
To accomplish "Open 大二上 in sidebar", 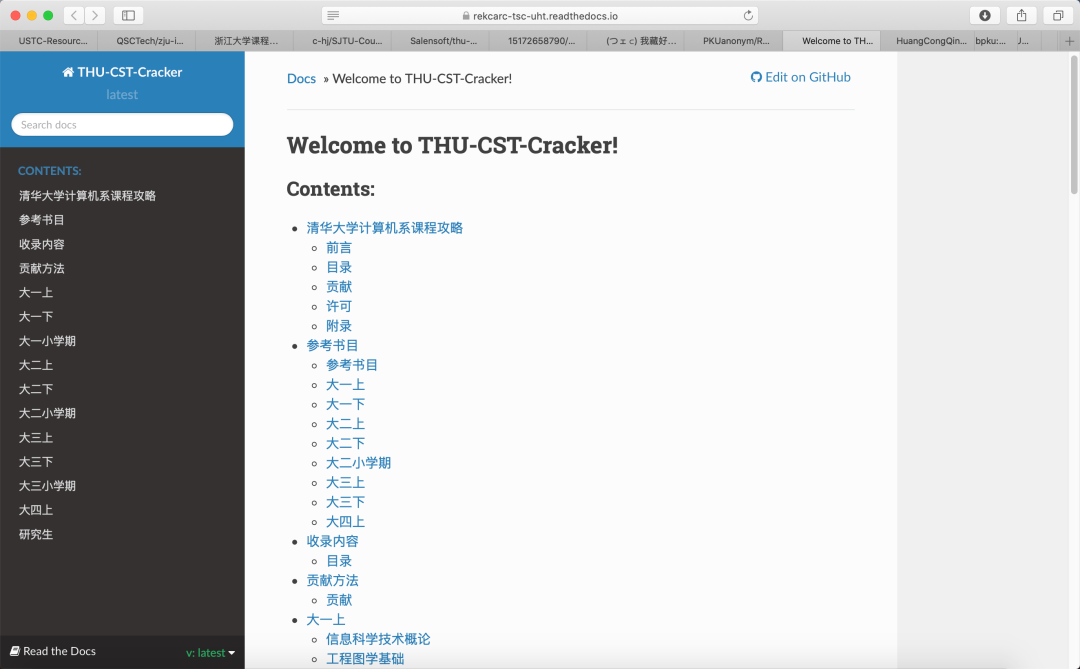I will point(36,364).
